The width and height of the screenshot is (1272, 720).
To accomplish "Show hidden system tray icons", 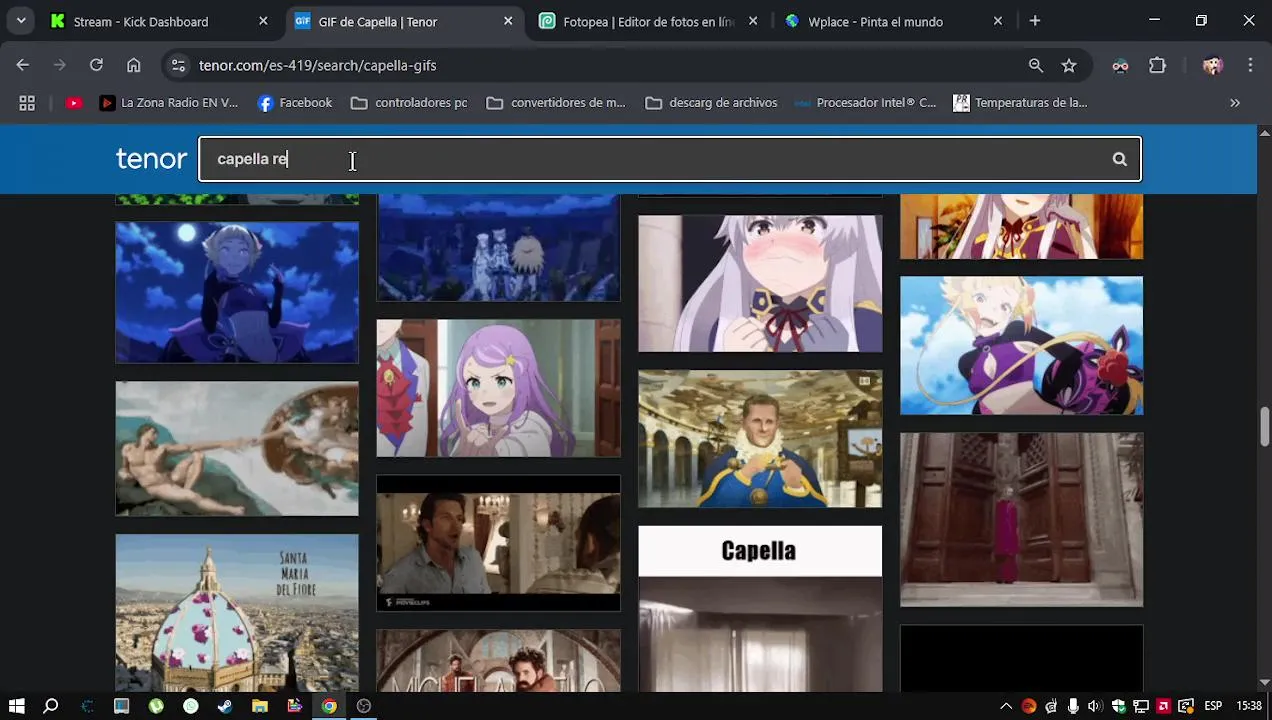I will (x=1006, y=706).
